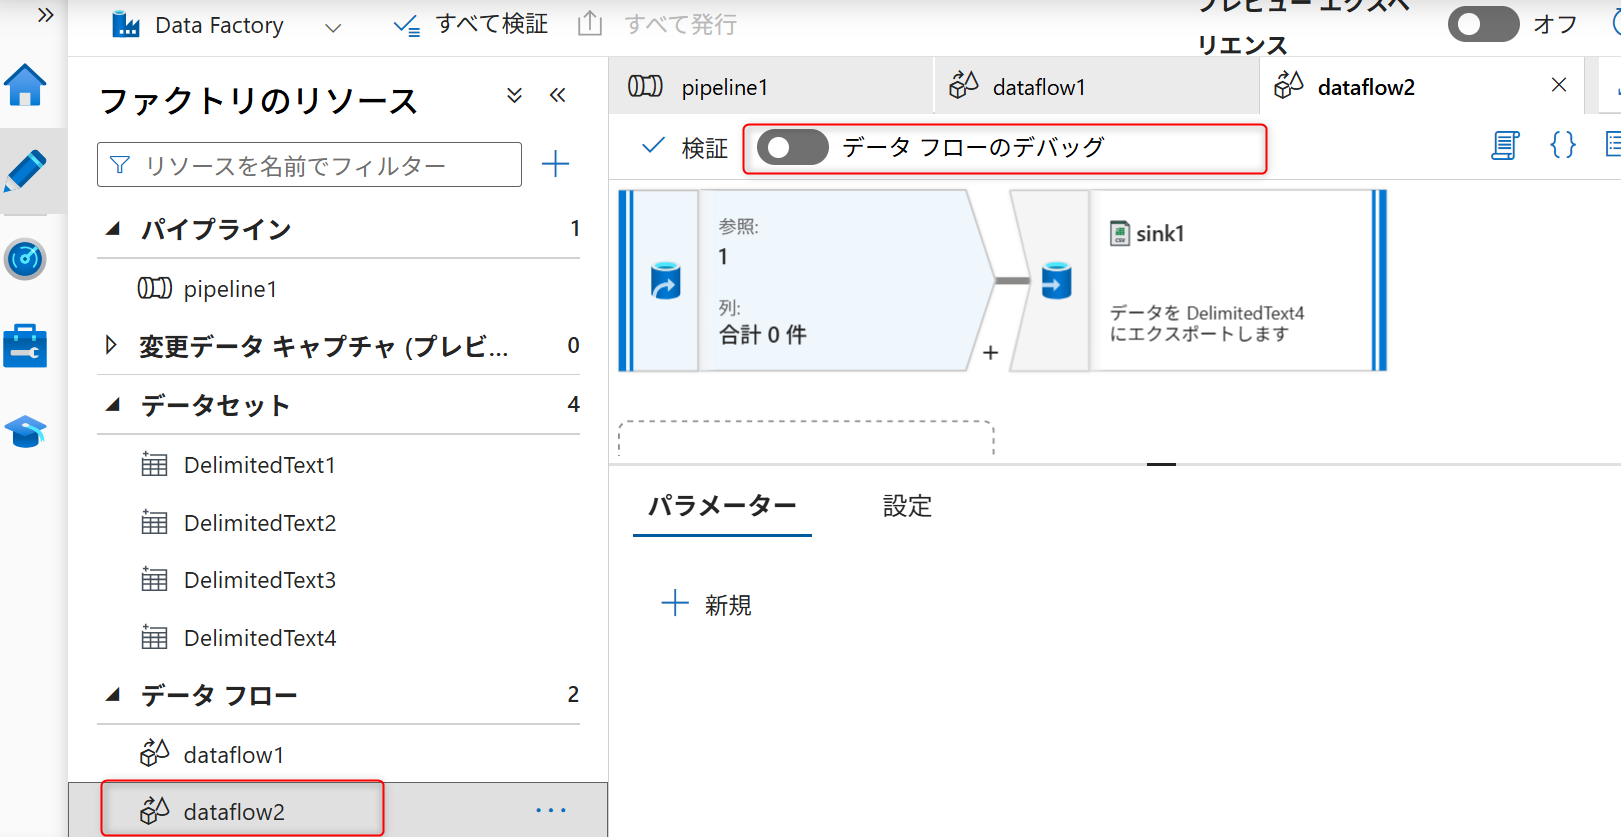Open the Manage toolbox icon in sidebar
The image size is (1621, 837).
(x=25, y=346)
